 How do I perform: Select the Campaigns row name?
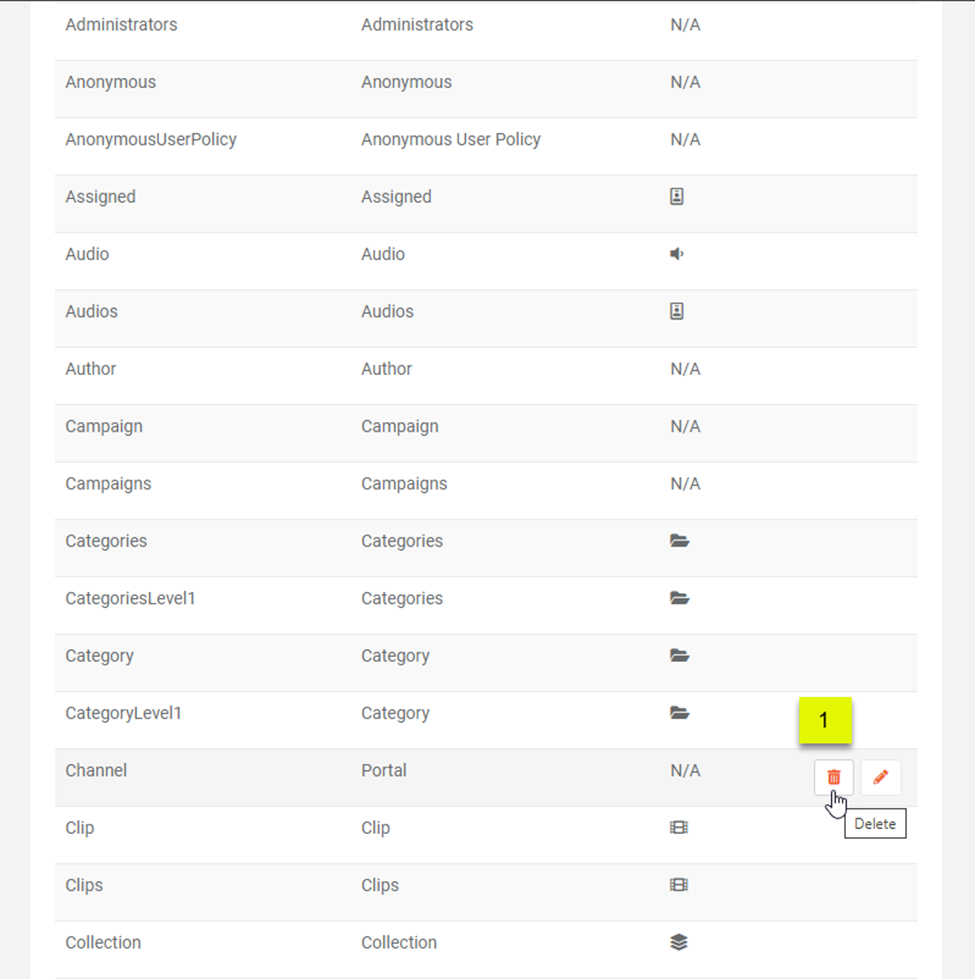click(x=108, y=484)
